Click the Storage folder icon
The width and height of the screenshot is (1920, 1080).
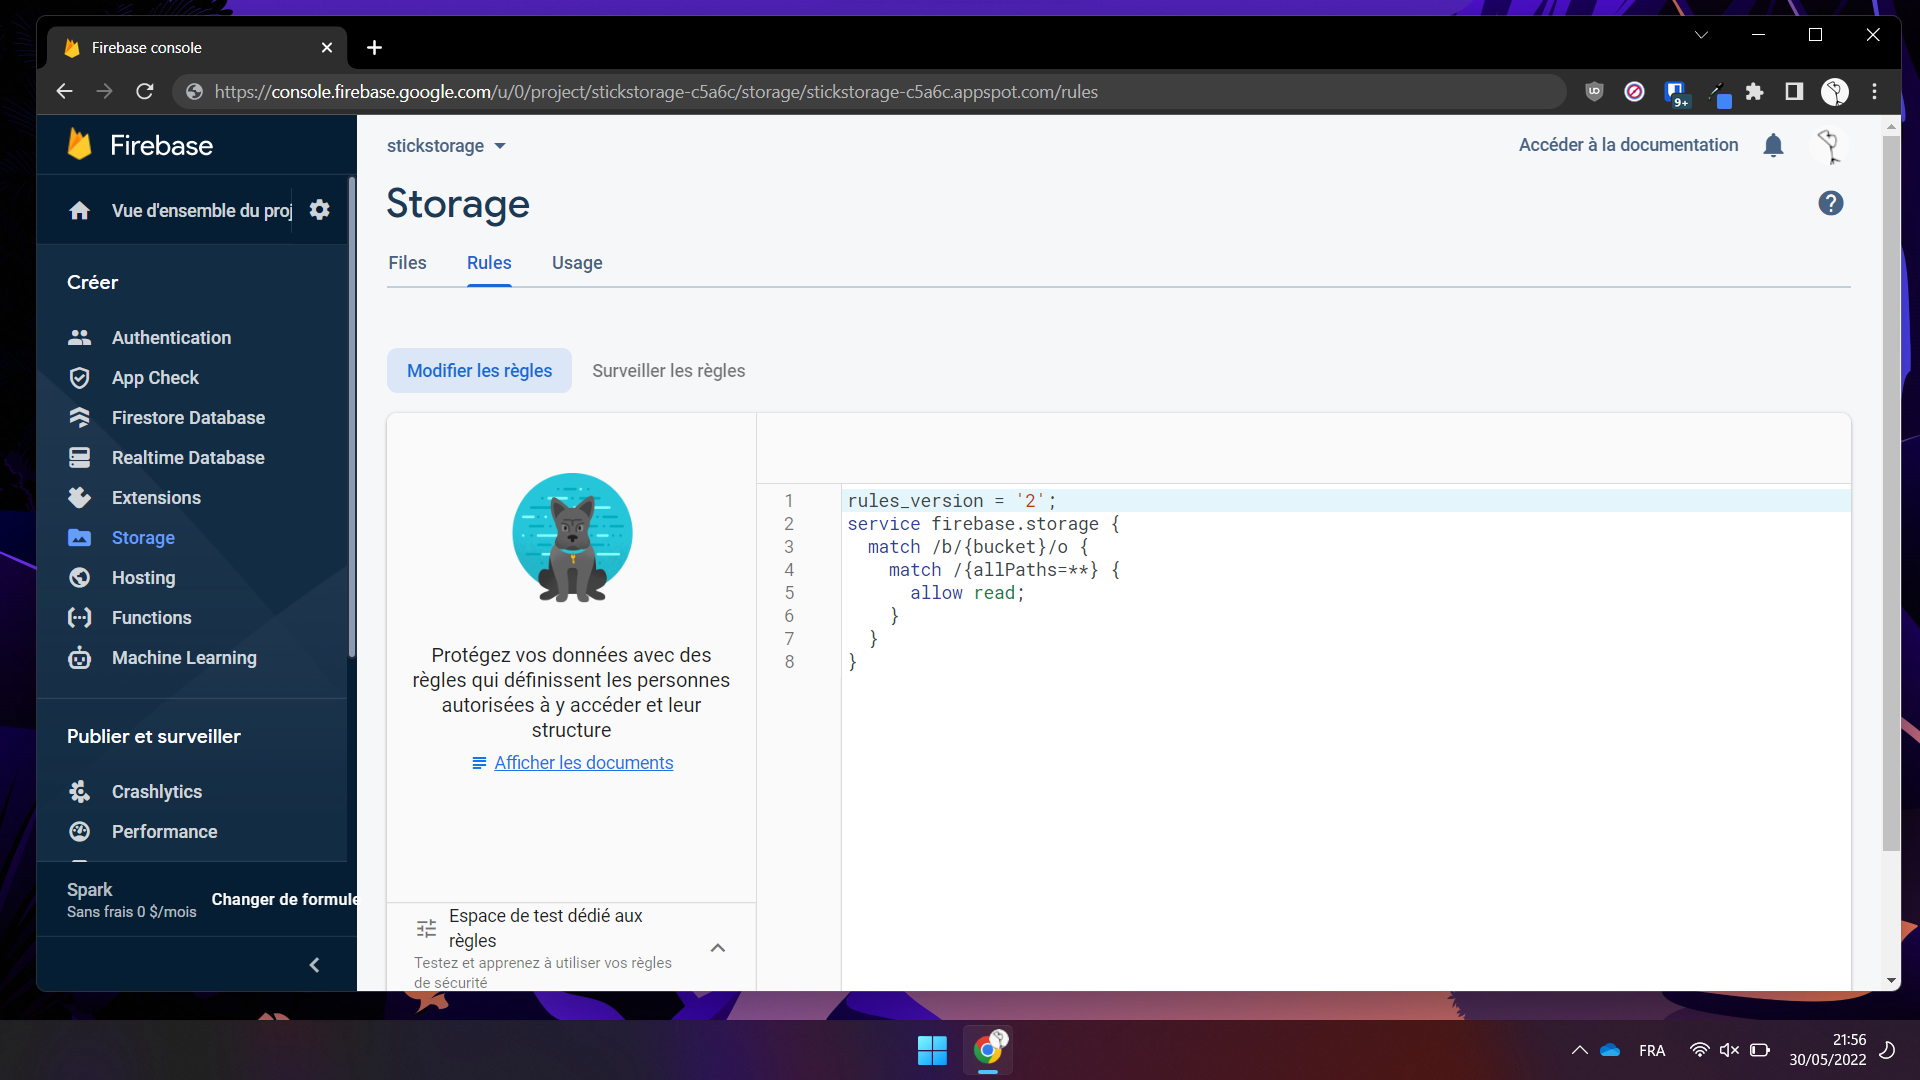pos(80,538)
